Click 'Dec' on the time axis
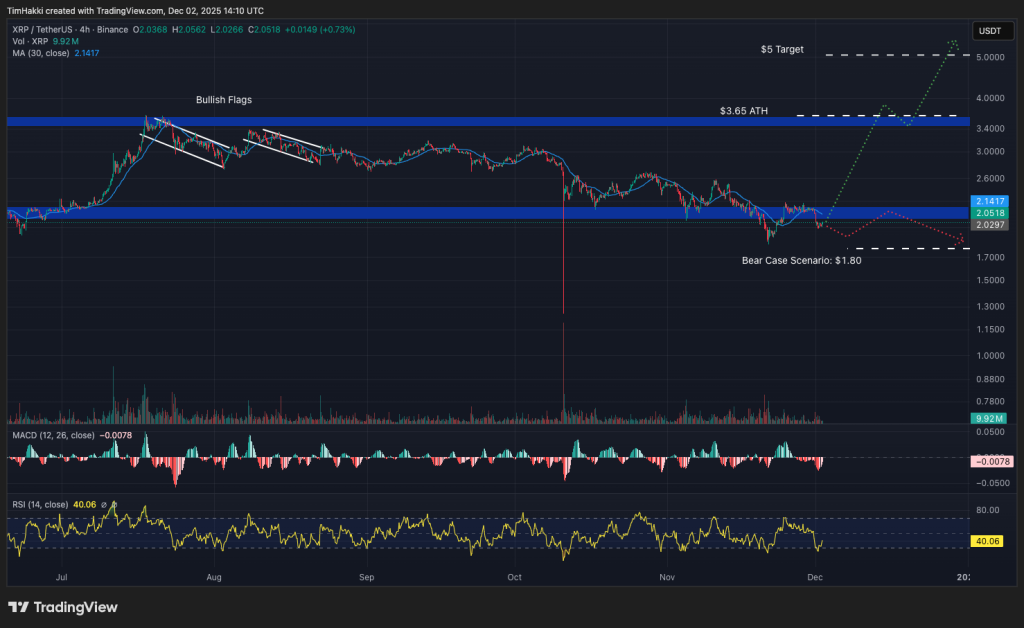 [x=814, y=577]
